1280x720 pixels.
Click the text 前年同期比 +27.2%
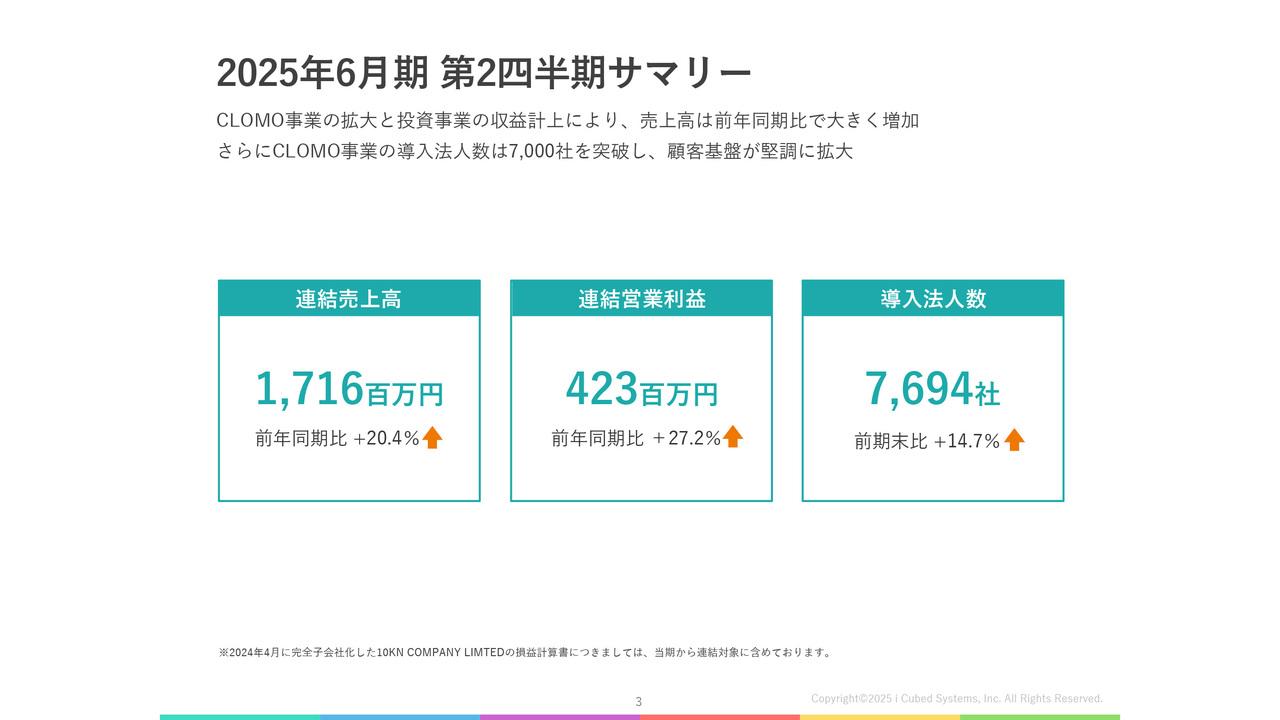pos(636,438)
